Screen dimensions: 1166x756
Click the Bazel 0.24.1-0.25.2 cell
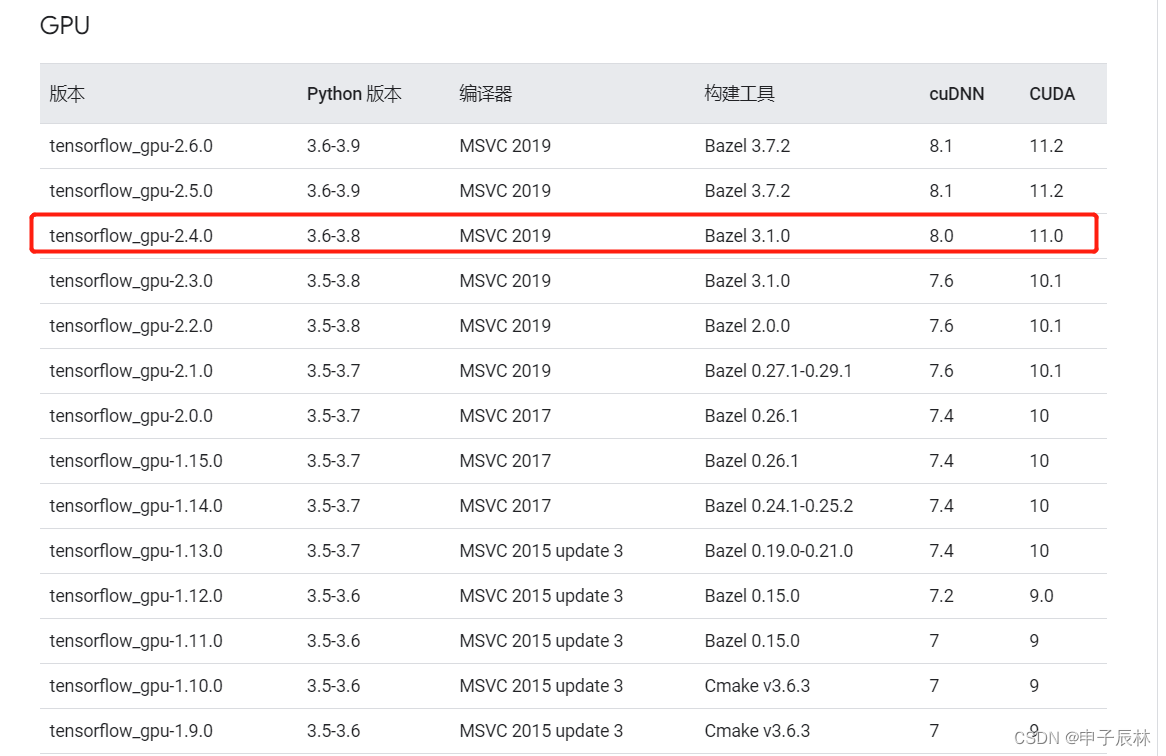[779, 505]
